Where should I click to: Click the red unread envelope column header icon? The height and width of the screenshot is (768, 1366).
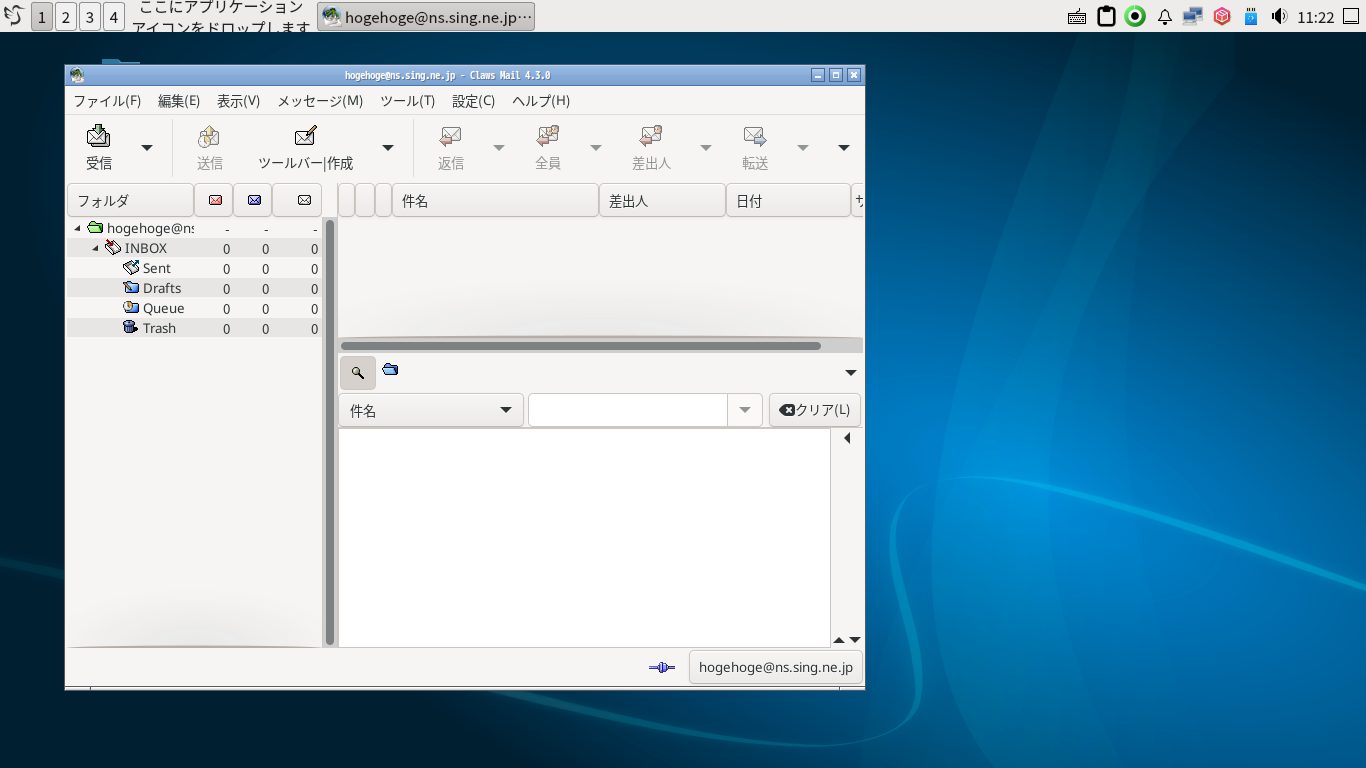213,200
